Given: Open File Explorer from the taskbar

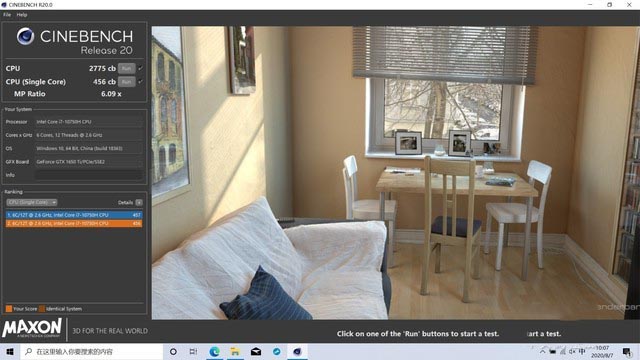Looking at the screenshot, I should coord(235,351).
